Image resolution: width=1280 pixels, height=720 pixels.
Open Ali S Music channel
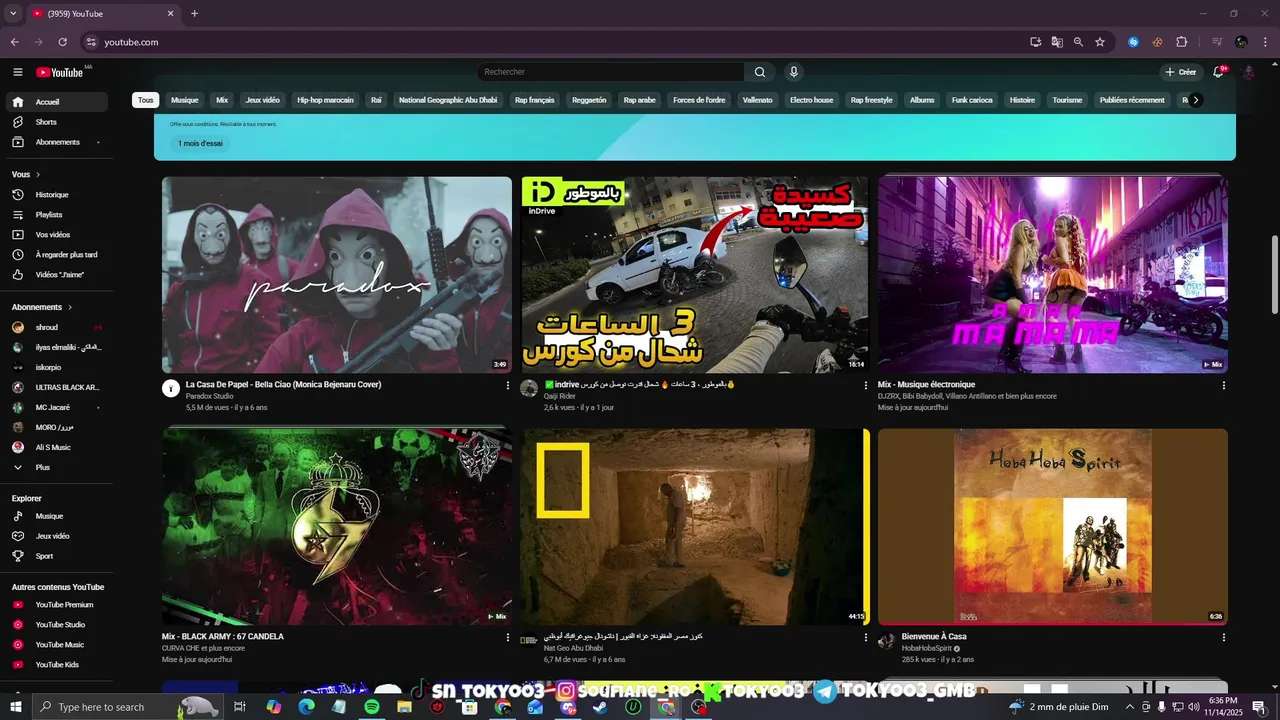tap(58, 447)
